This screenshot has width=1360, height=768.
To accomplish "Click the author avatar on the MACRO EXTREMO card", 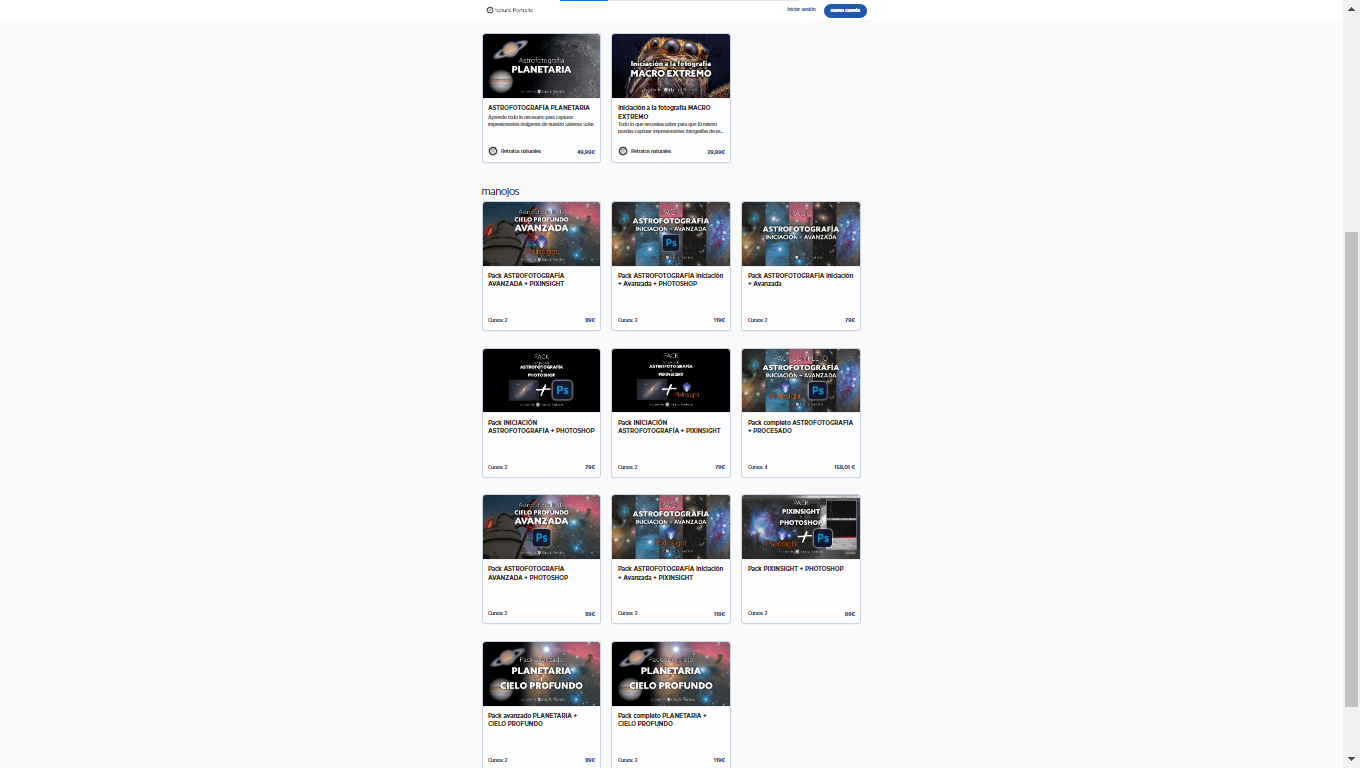I will (623, 151).
